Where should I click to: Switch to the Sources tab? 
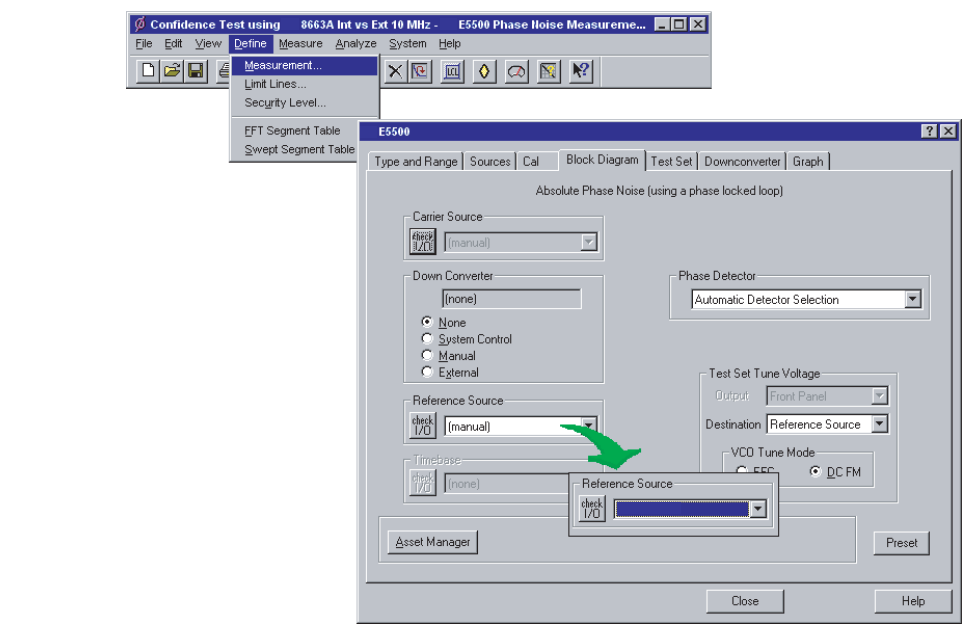490,162
